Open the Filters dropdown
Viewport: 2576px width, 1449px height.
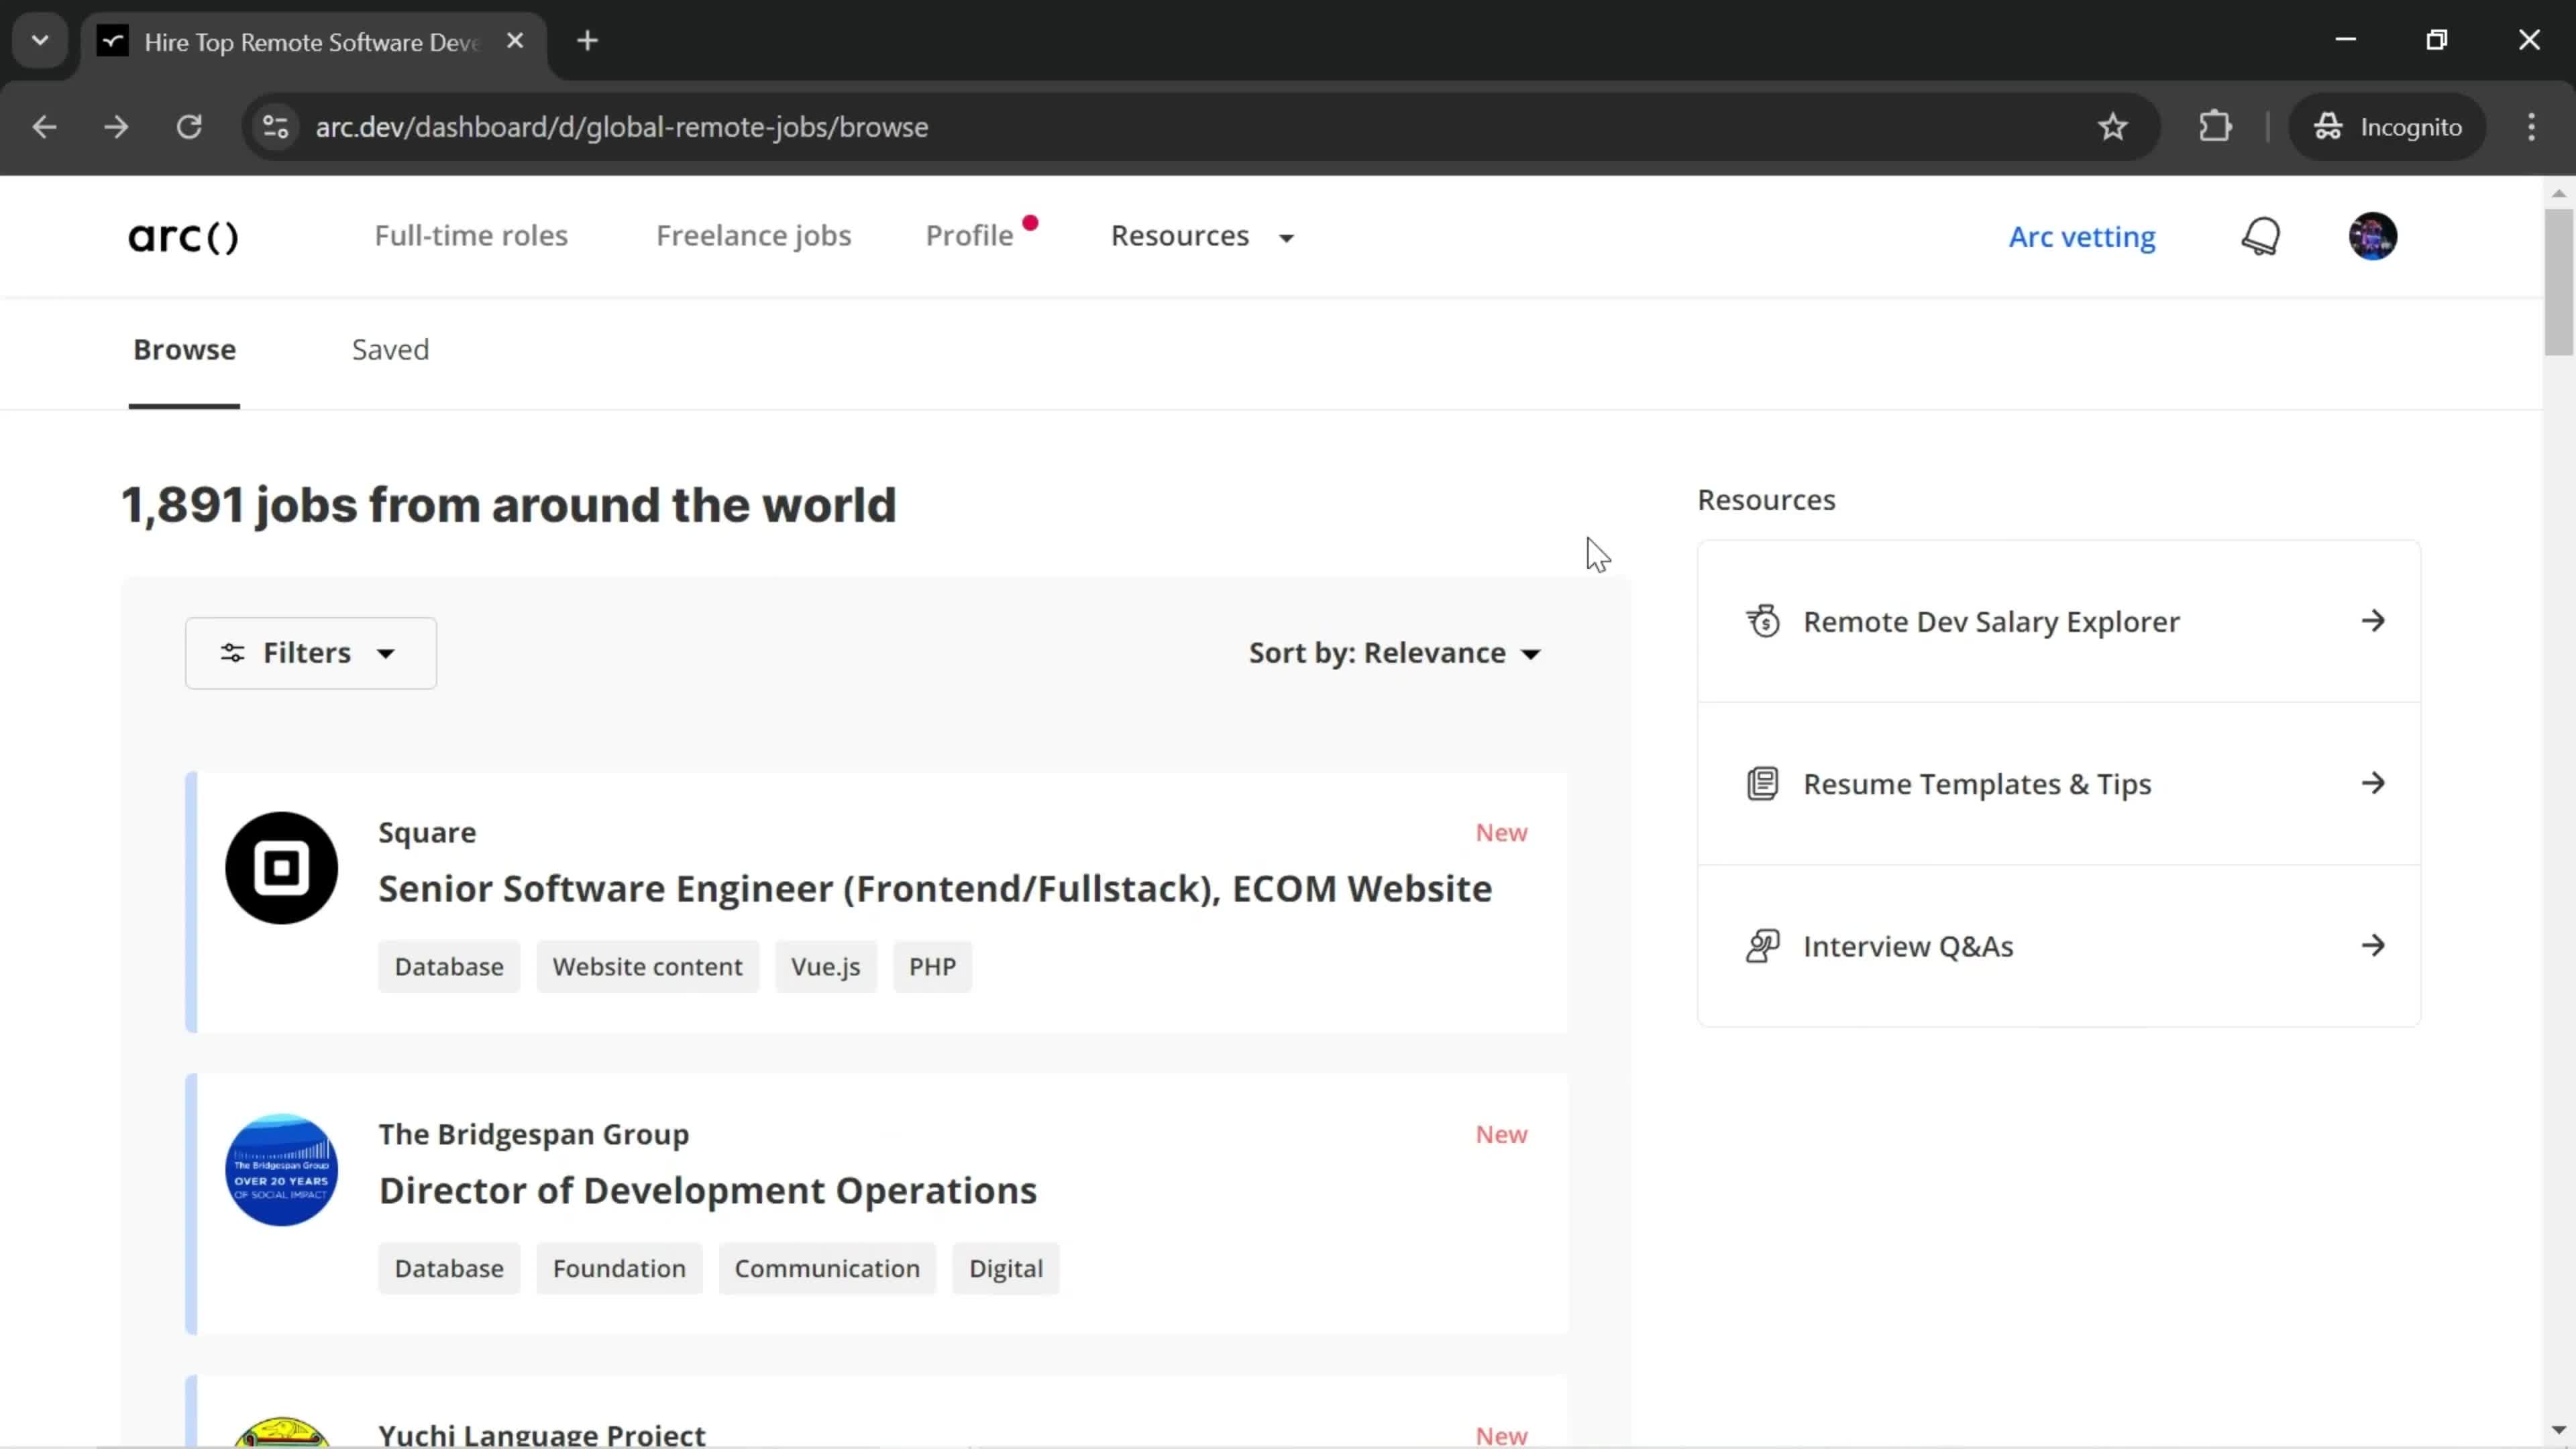[311, 653]
